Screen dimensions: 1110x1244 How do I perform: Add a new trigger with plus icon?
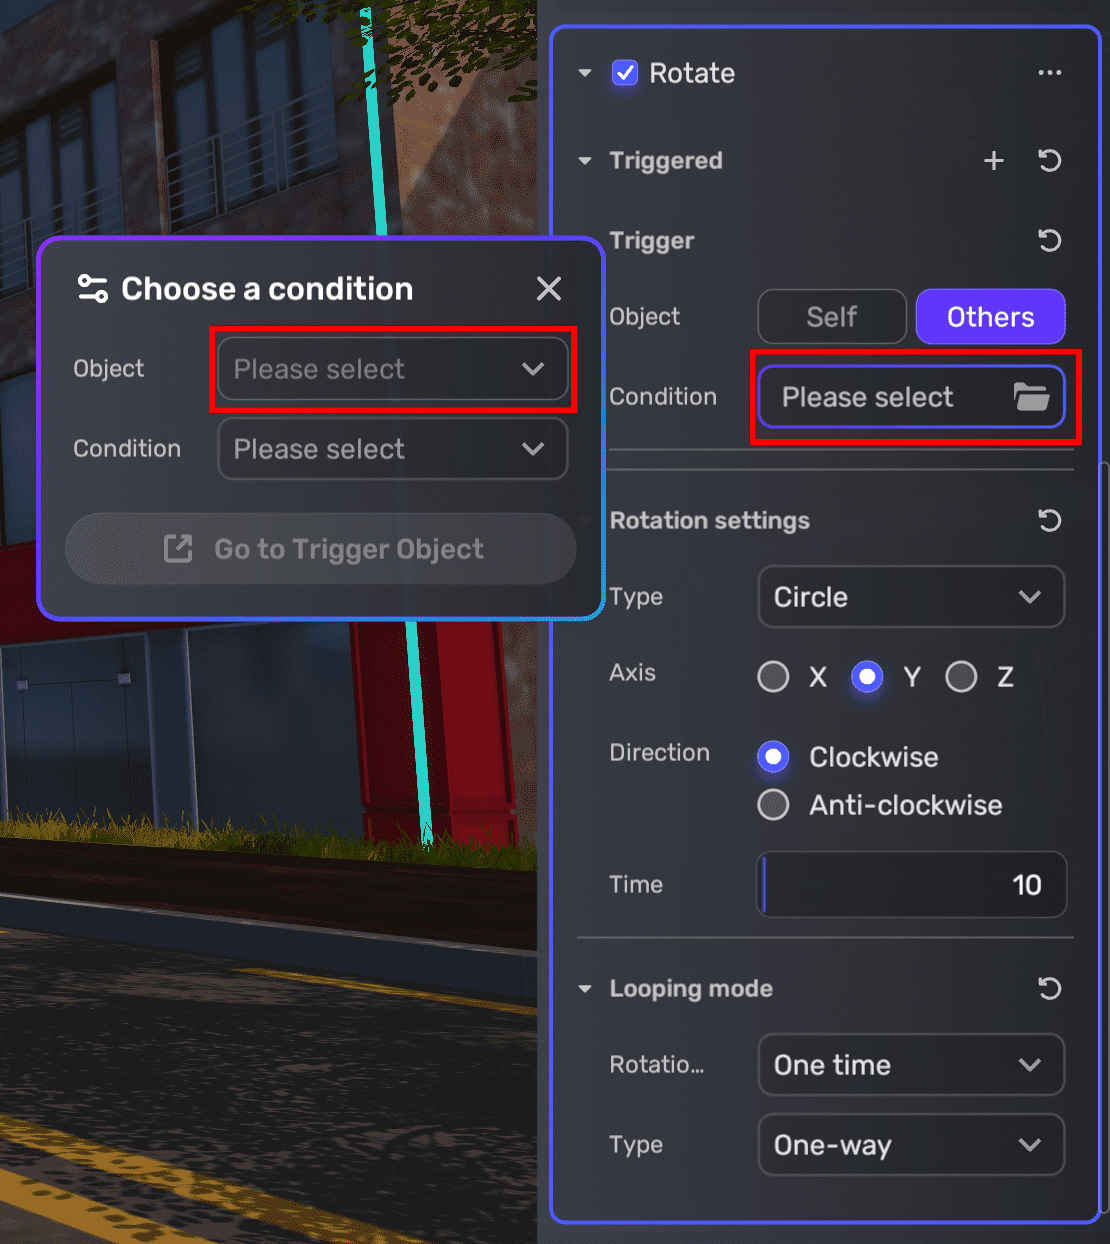pyautogui.click(x=993, y=161)
